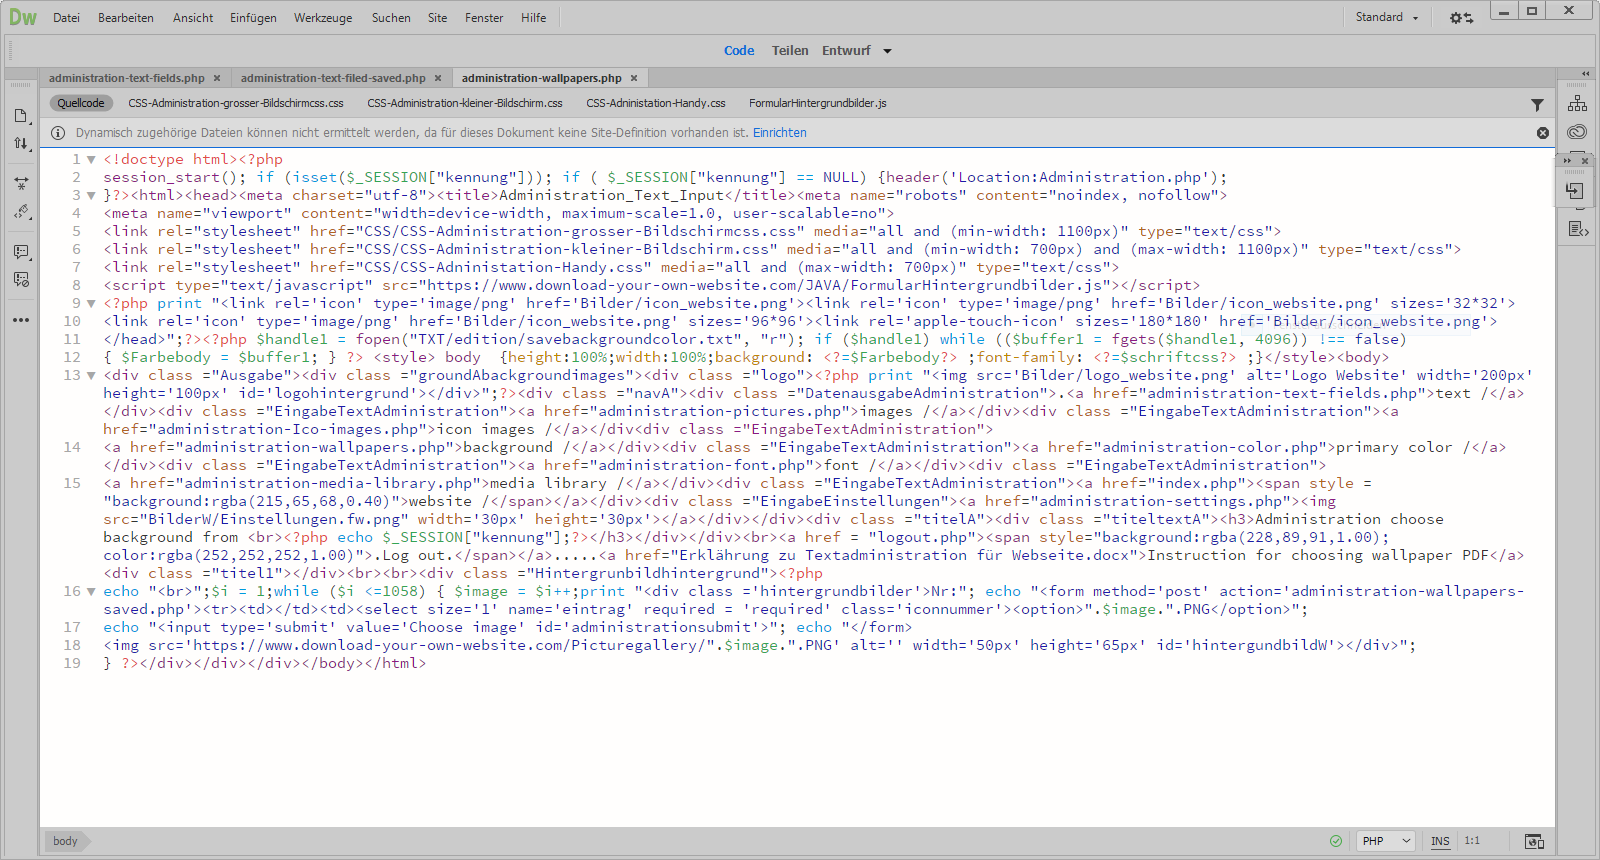Open the Standard workspace dropdown

tap(1387, 17)
